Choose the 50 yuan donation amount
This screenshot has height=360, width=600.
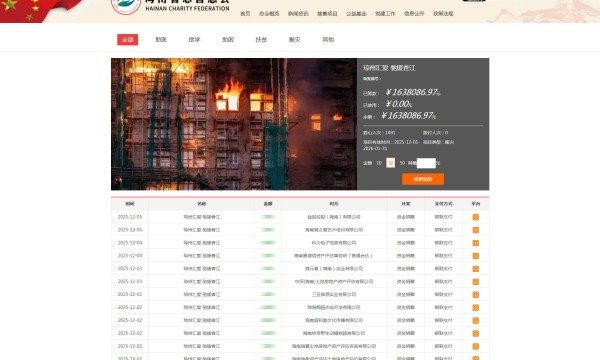click(x=402, y=163)
